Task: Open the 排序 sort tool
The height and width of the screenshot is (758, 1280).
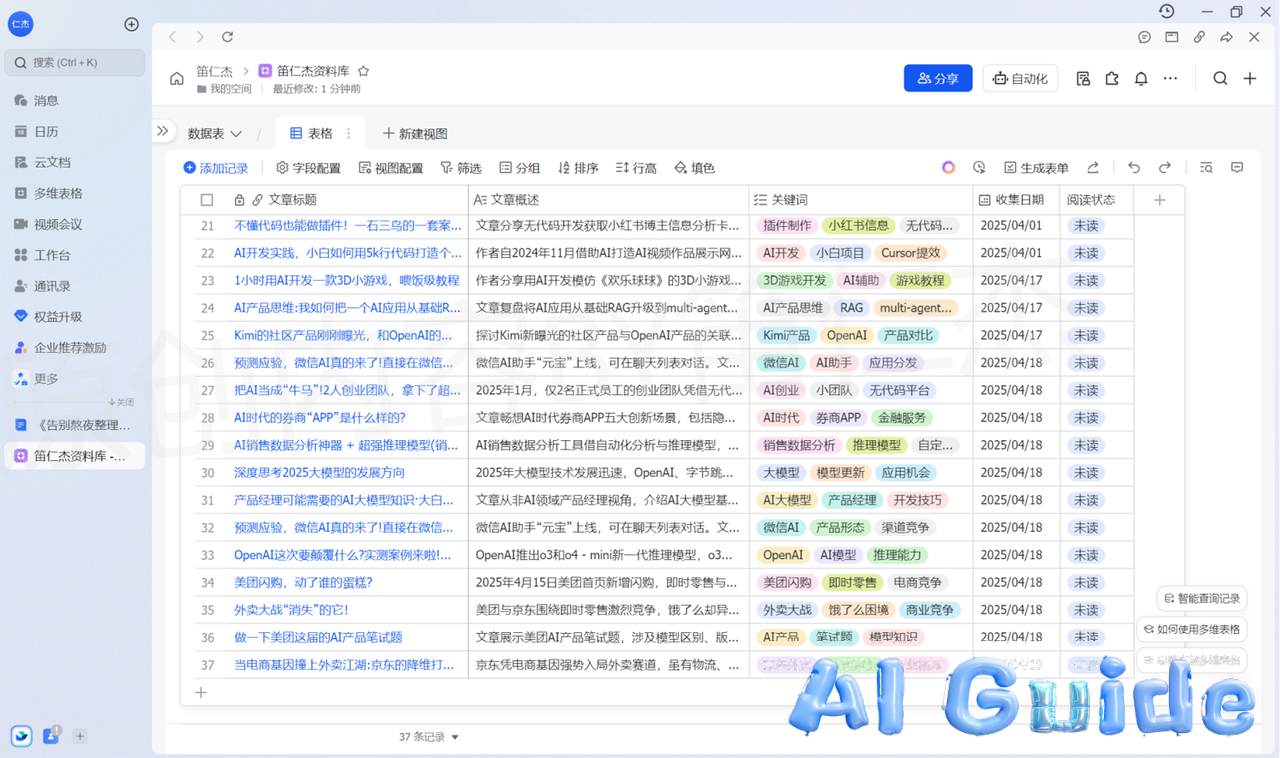Action: (x=578, y=168)
